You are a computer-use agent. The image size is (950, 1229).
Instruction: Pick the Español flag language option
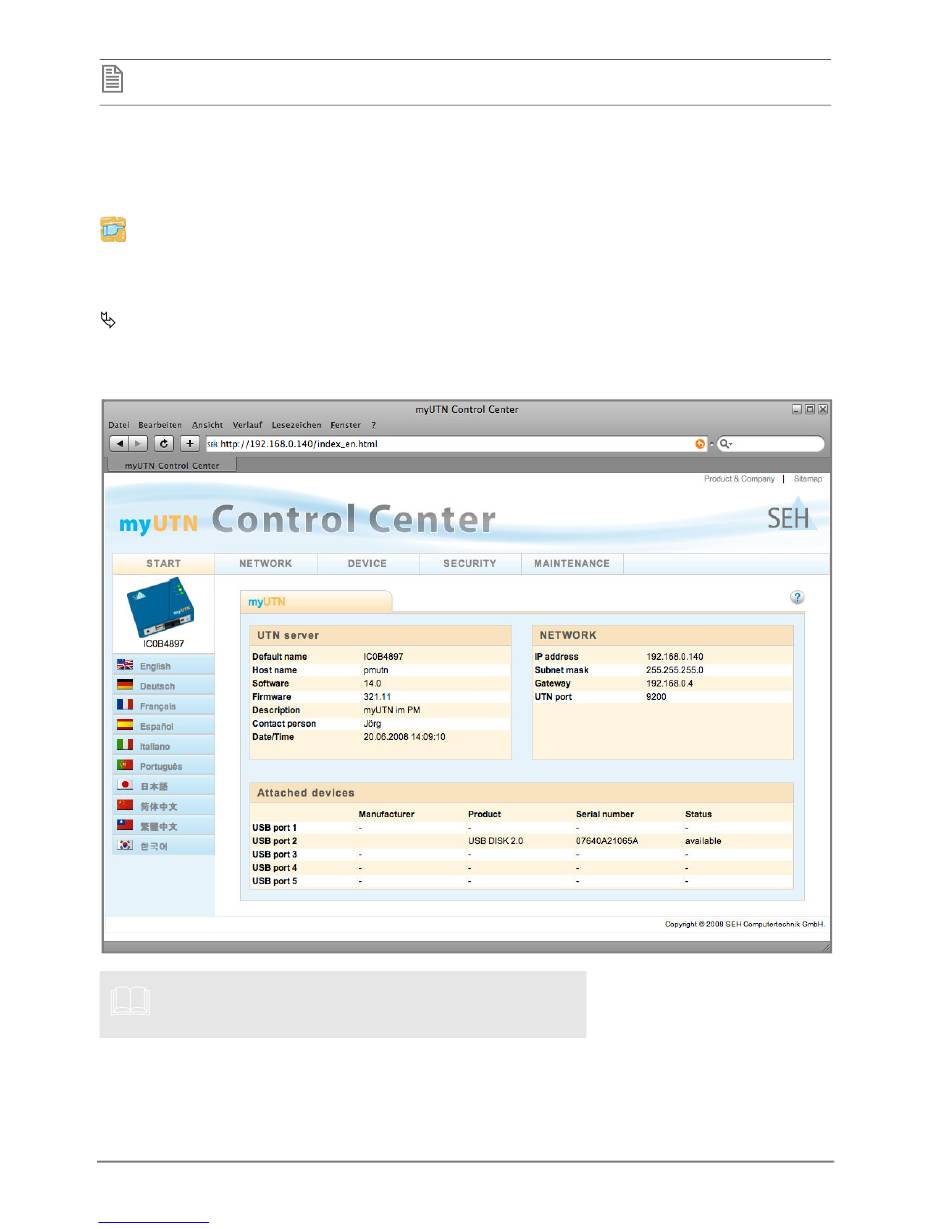[x=125, y=726]
